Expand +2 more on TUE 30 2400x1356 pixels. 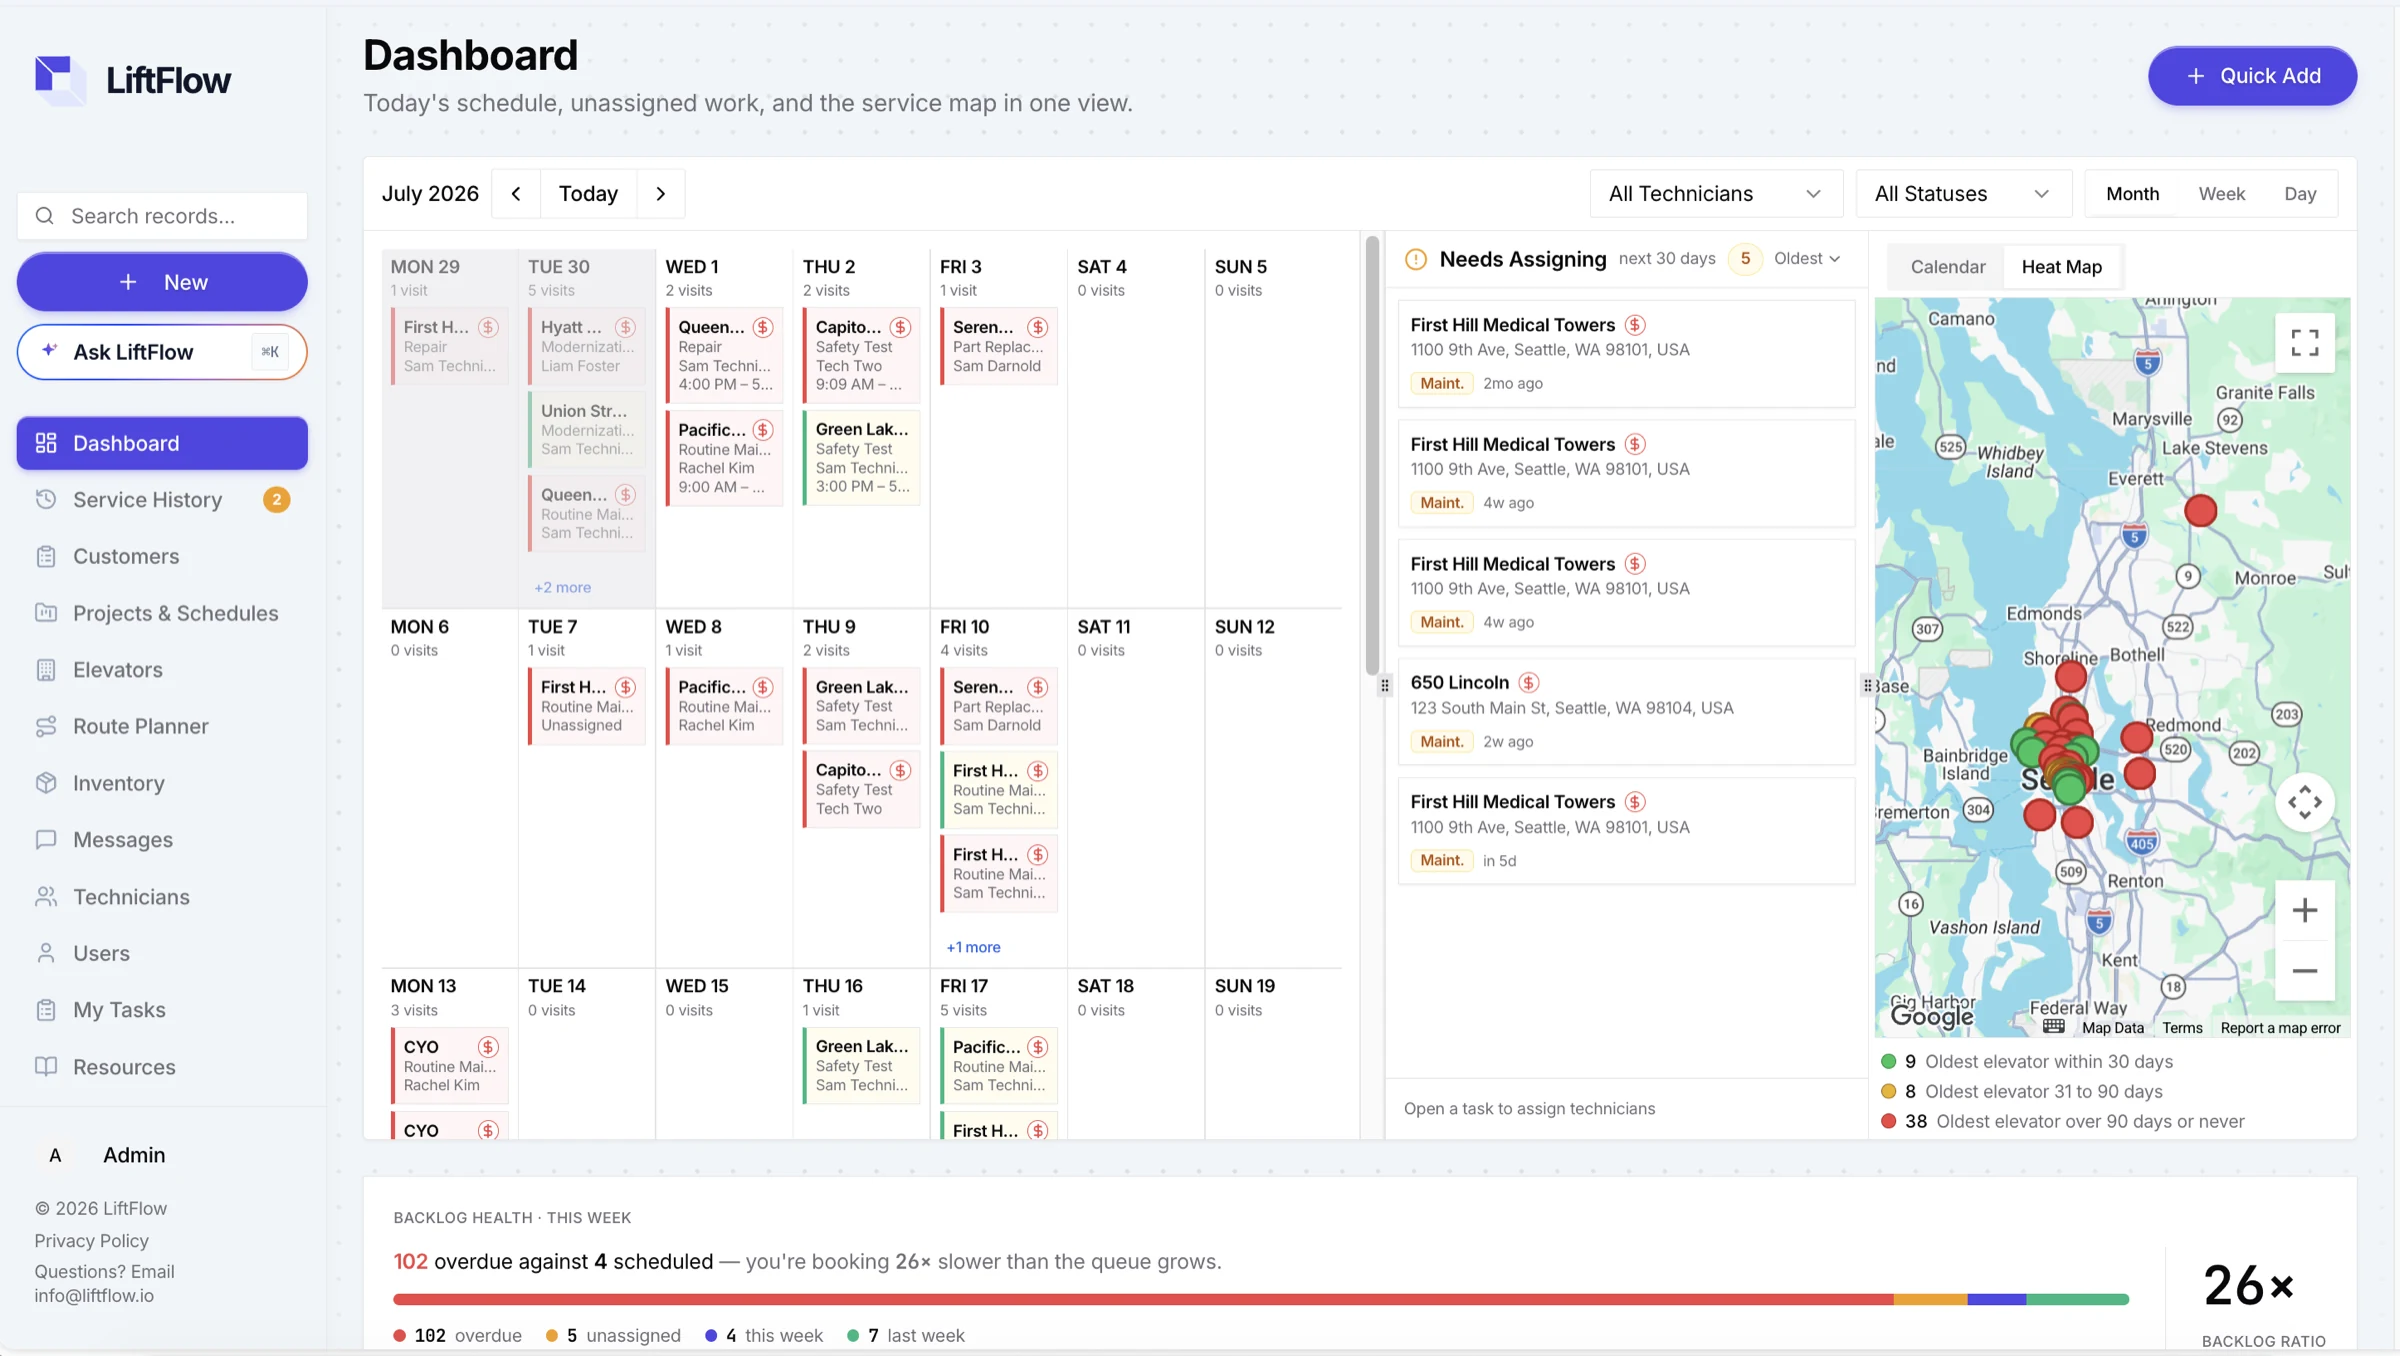coord(562,587)
